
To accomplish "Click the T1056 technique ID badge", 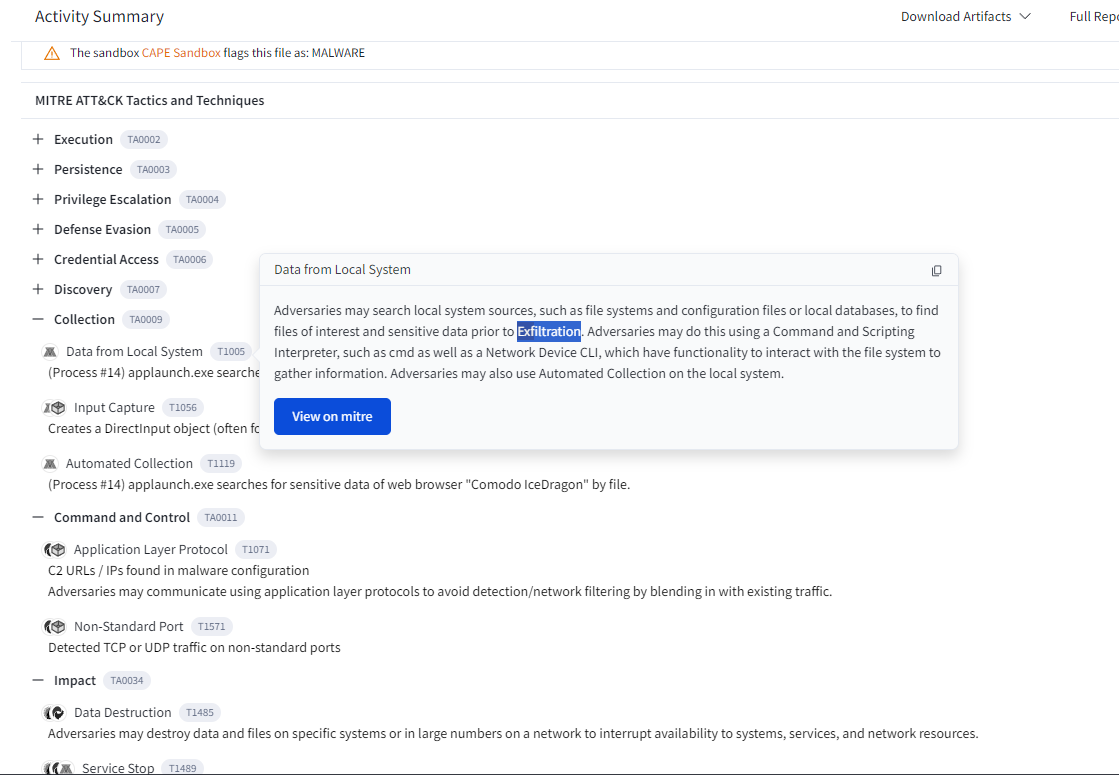I will click(183, 407).
